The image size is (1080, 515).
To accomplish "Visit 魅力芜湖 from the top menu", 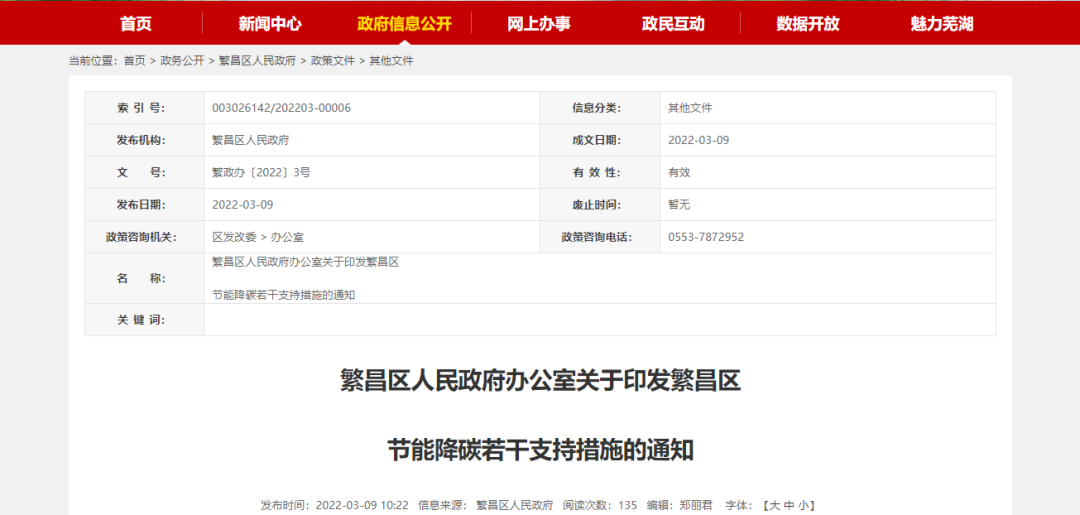I will click(942, 24).
